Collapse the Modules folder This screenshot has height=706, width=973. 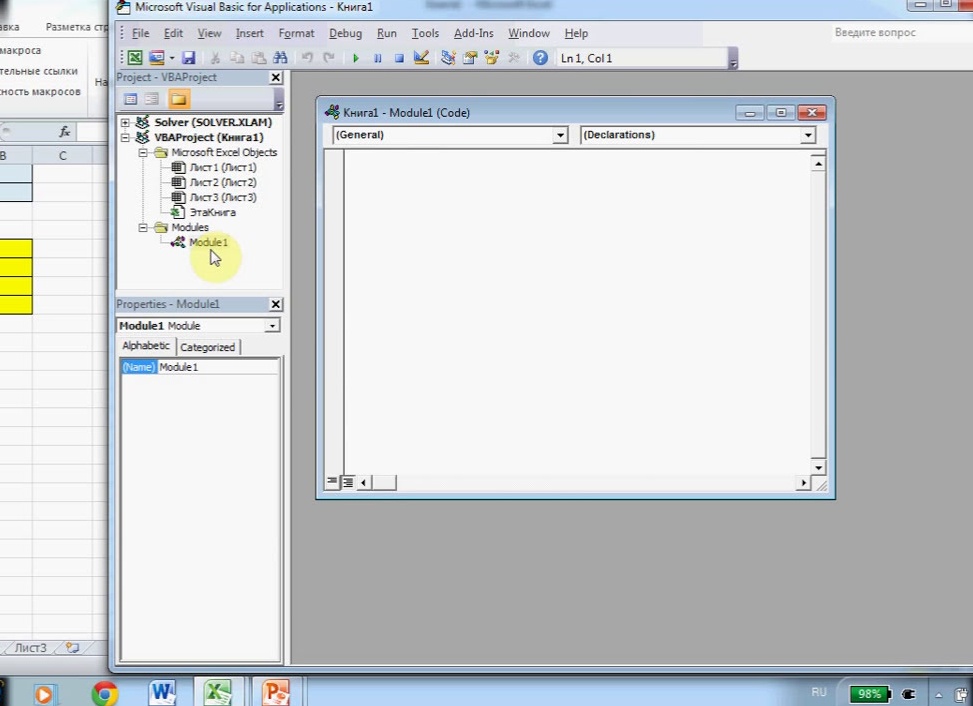143,227
